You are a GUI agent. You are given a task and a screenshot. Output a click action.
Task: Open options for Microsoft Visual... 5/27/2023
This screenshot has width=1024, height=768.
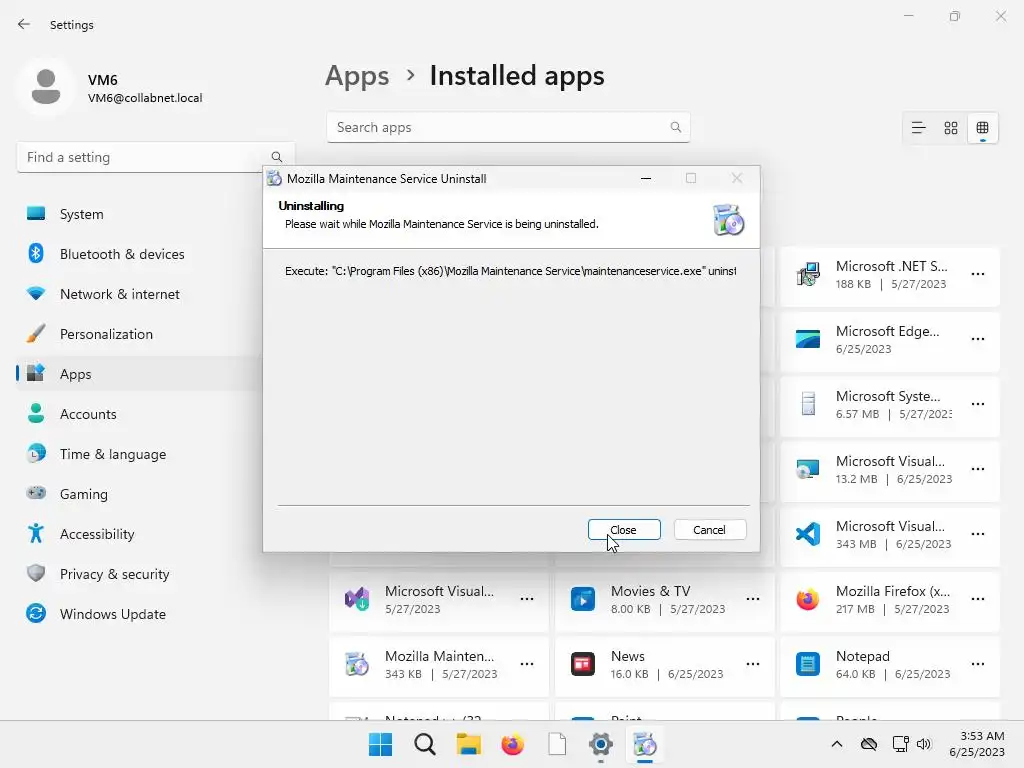click(x=527, y=599)
